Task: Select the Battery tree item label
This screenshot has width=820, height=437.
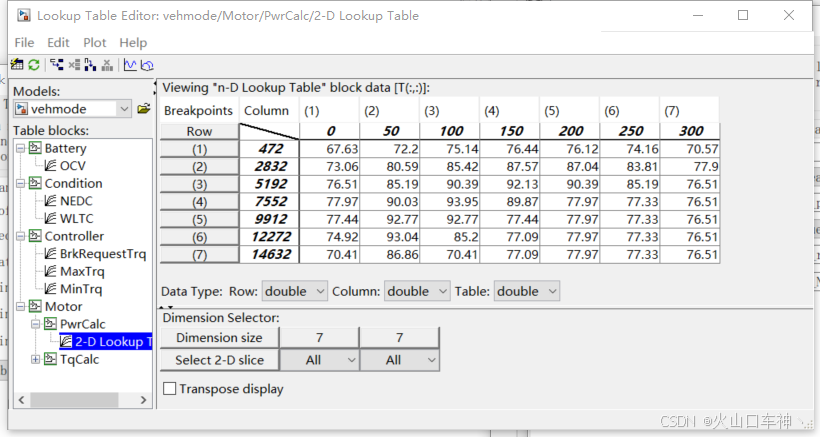Action: click(x=65, y=148)
